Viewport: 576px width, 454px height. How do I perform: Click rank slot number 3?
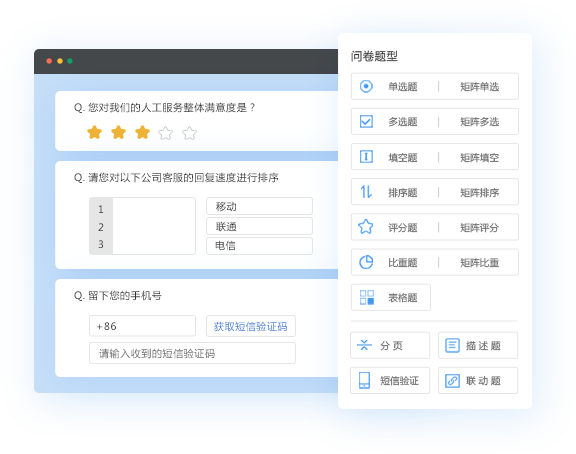tap(101, 244)
